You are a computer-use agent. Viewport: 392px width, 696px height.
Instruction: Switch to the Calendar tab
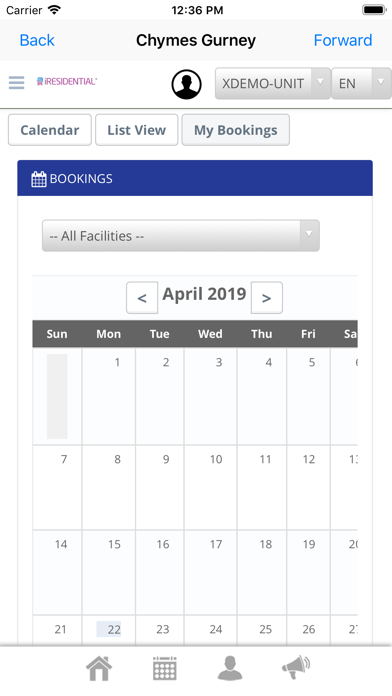[x=50, y=130]
